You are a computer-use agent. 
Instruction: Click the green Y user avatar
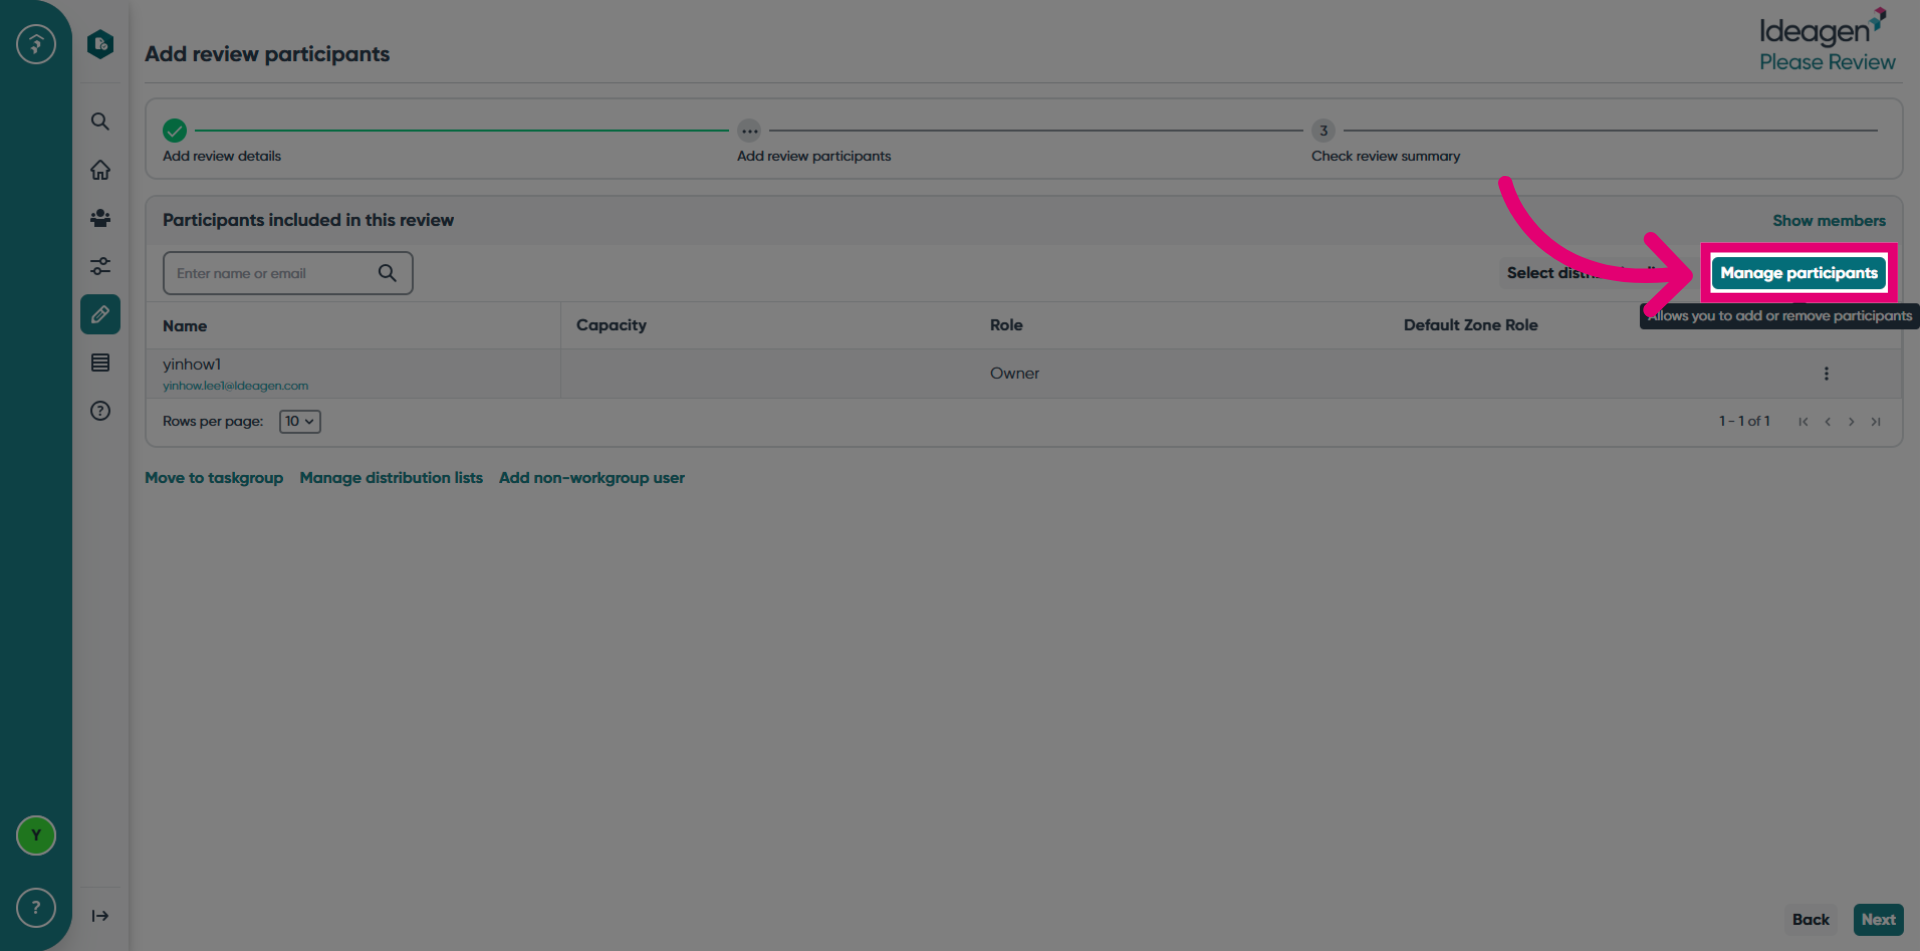click(36, 835)
